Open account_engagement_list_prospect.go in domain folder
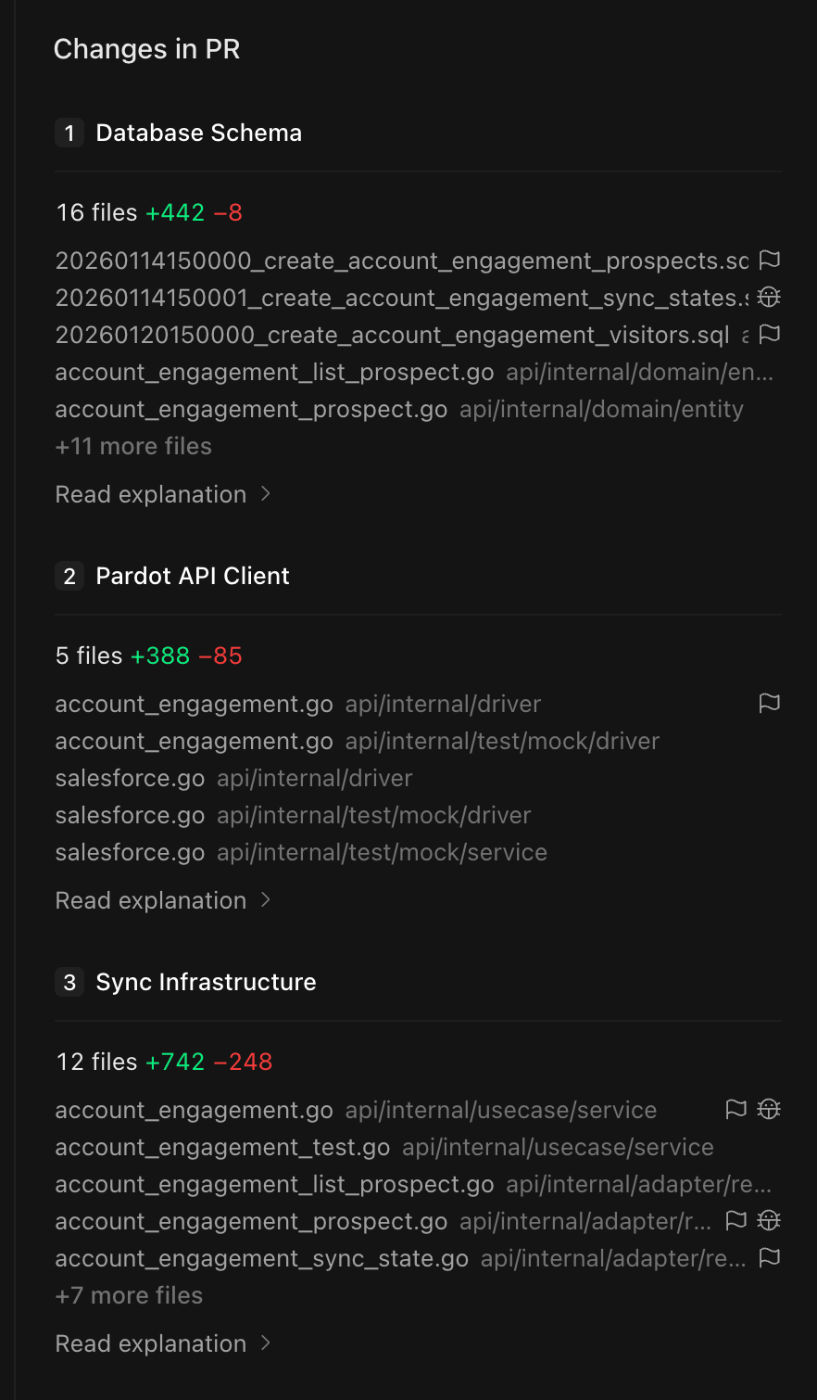The image size is (817, 1400). click(x=274, y=372)
